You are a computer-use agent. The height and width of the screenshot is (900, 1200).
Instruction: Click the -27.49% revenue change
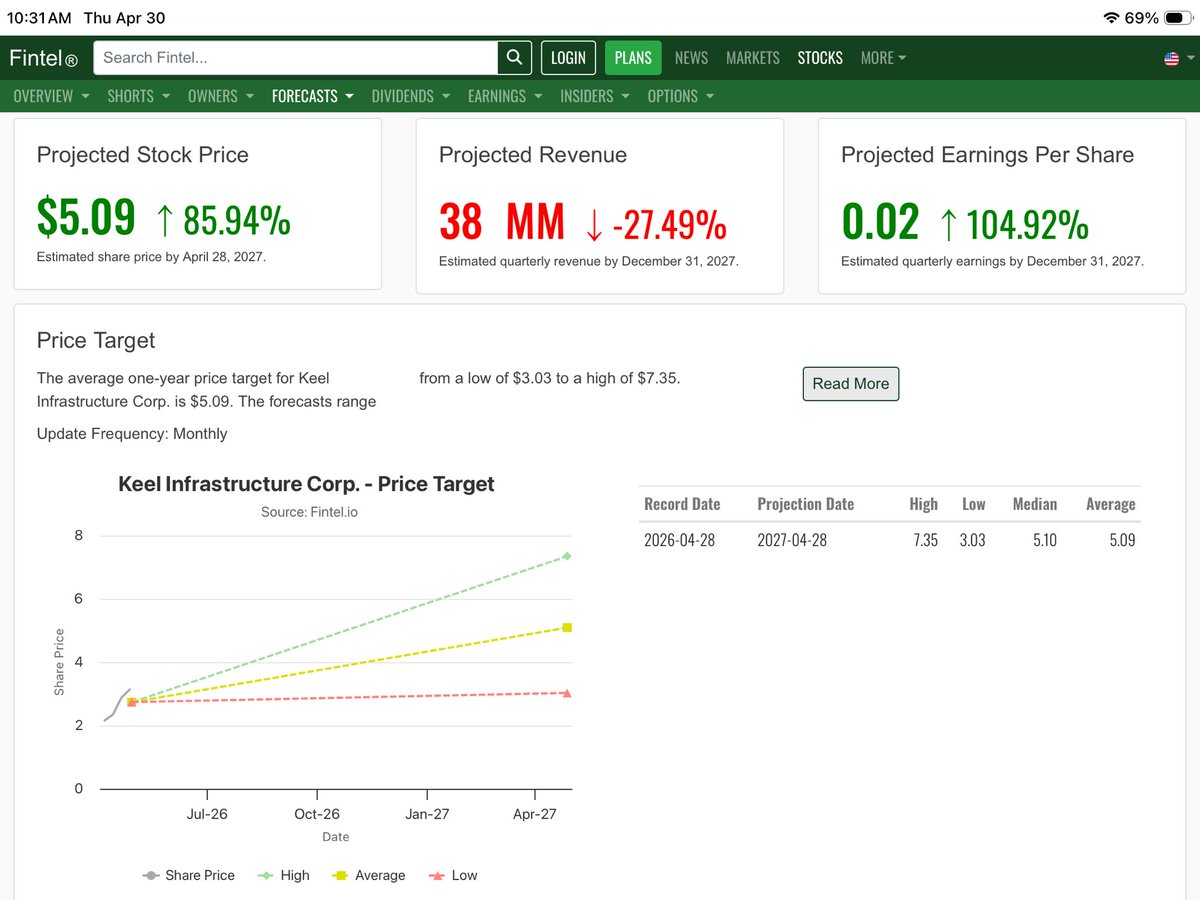[x=655, y=224]
